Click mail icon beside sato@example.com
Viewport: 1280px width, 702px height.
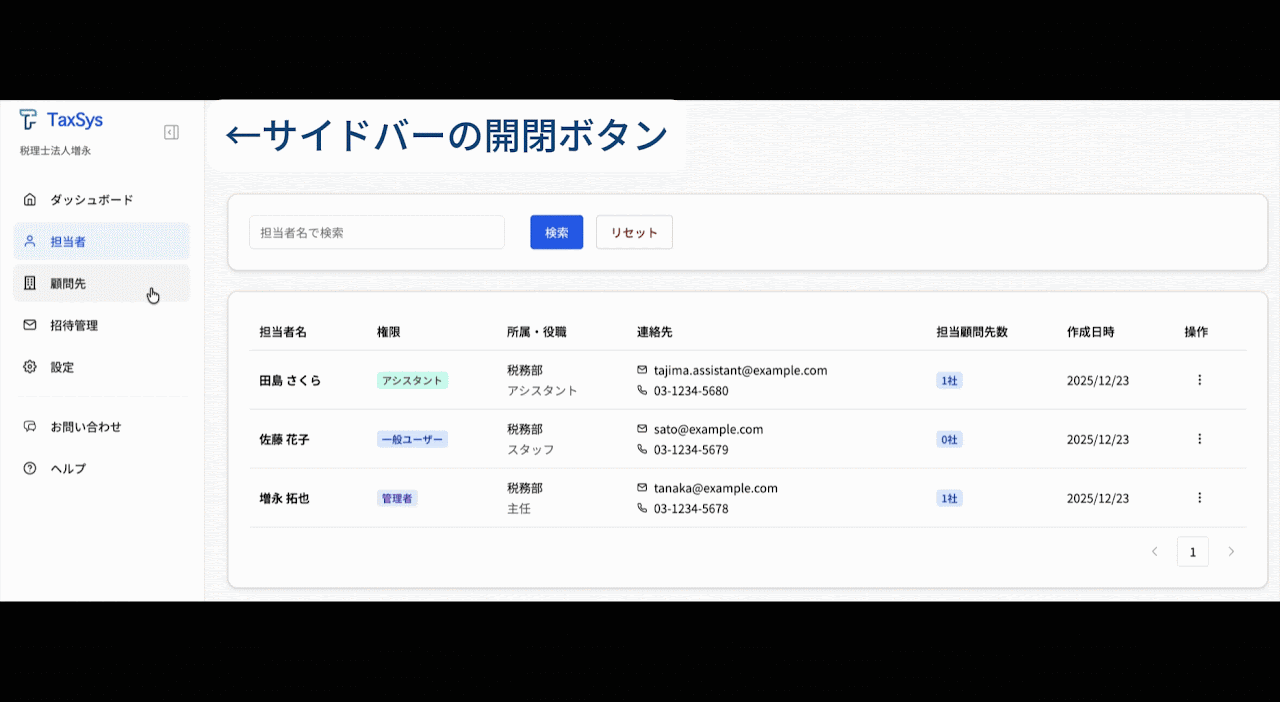click(x=642, y=429)
